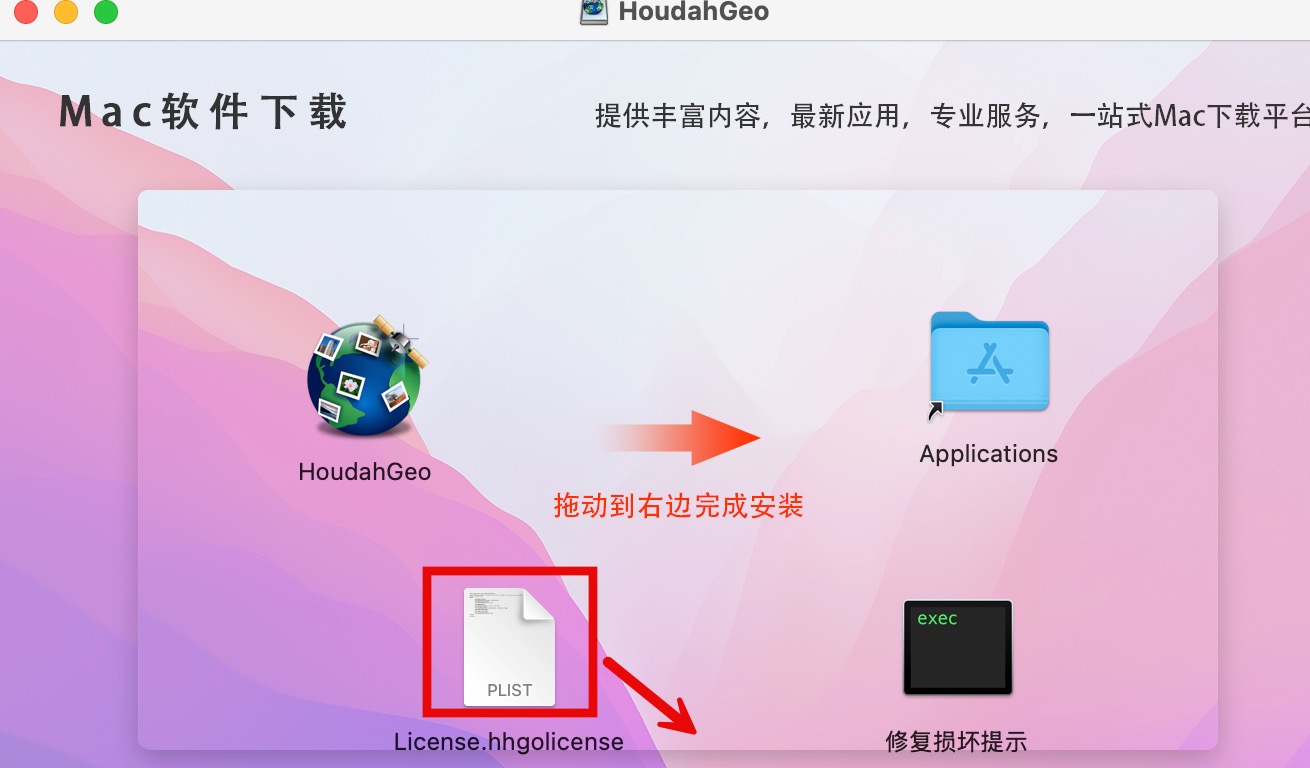Click the HoudahGeo disk icon in title bar
The width and height of the screenshot is (1310, 768).
(x=594, y=12)
